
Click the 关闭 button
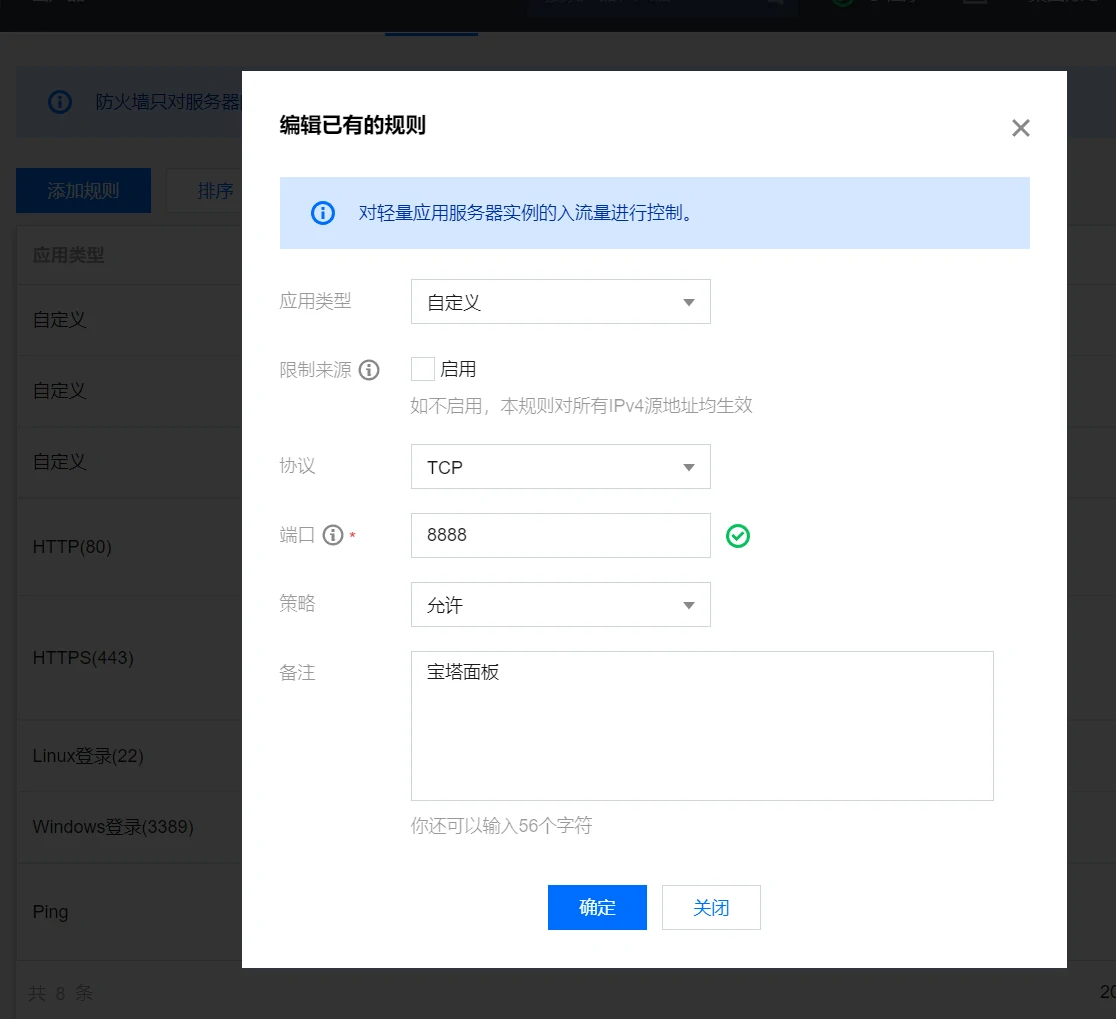coord(711,907)
